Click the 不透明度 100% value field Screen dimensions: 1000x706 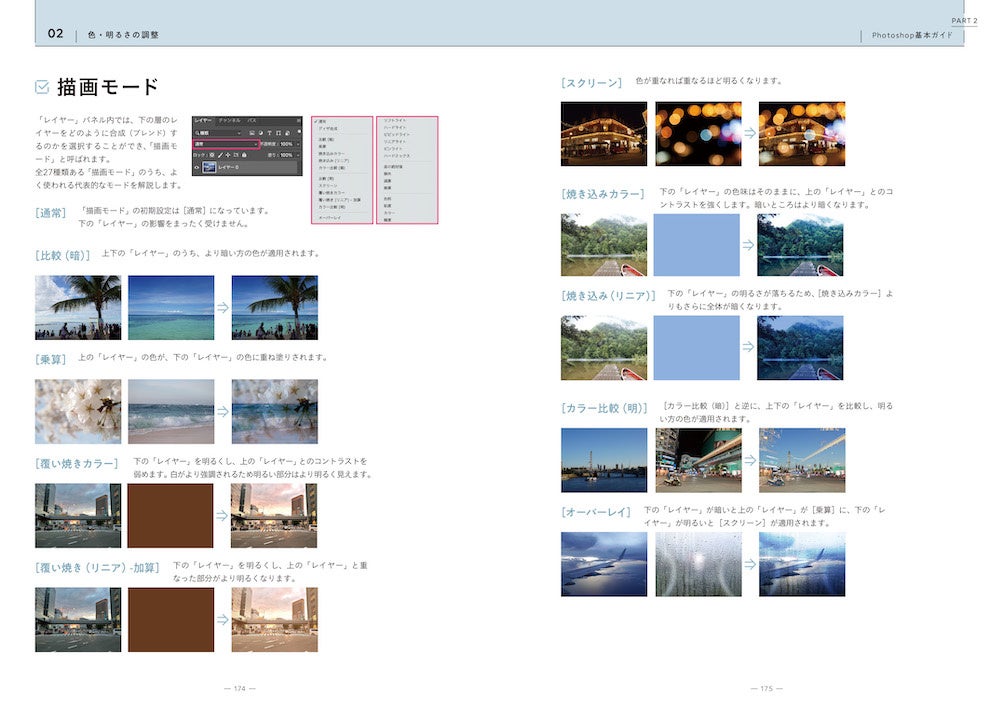click(286, 144)
